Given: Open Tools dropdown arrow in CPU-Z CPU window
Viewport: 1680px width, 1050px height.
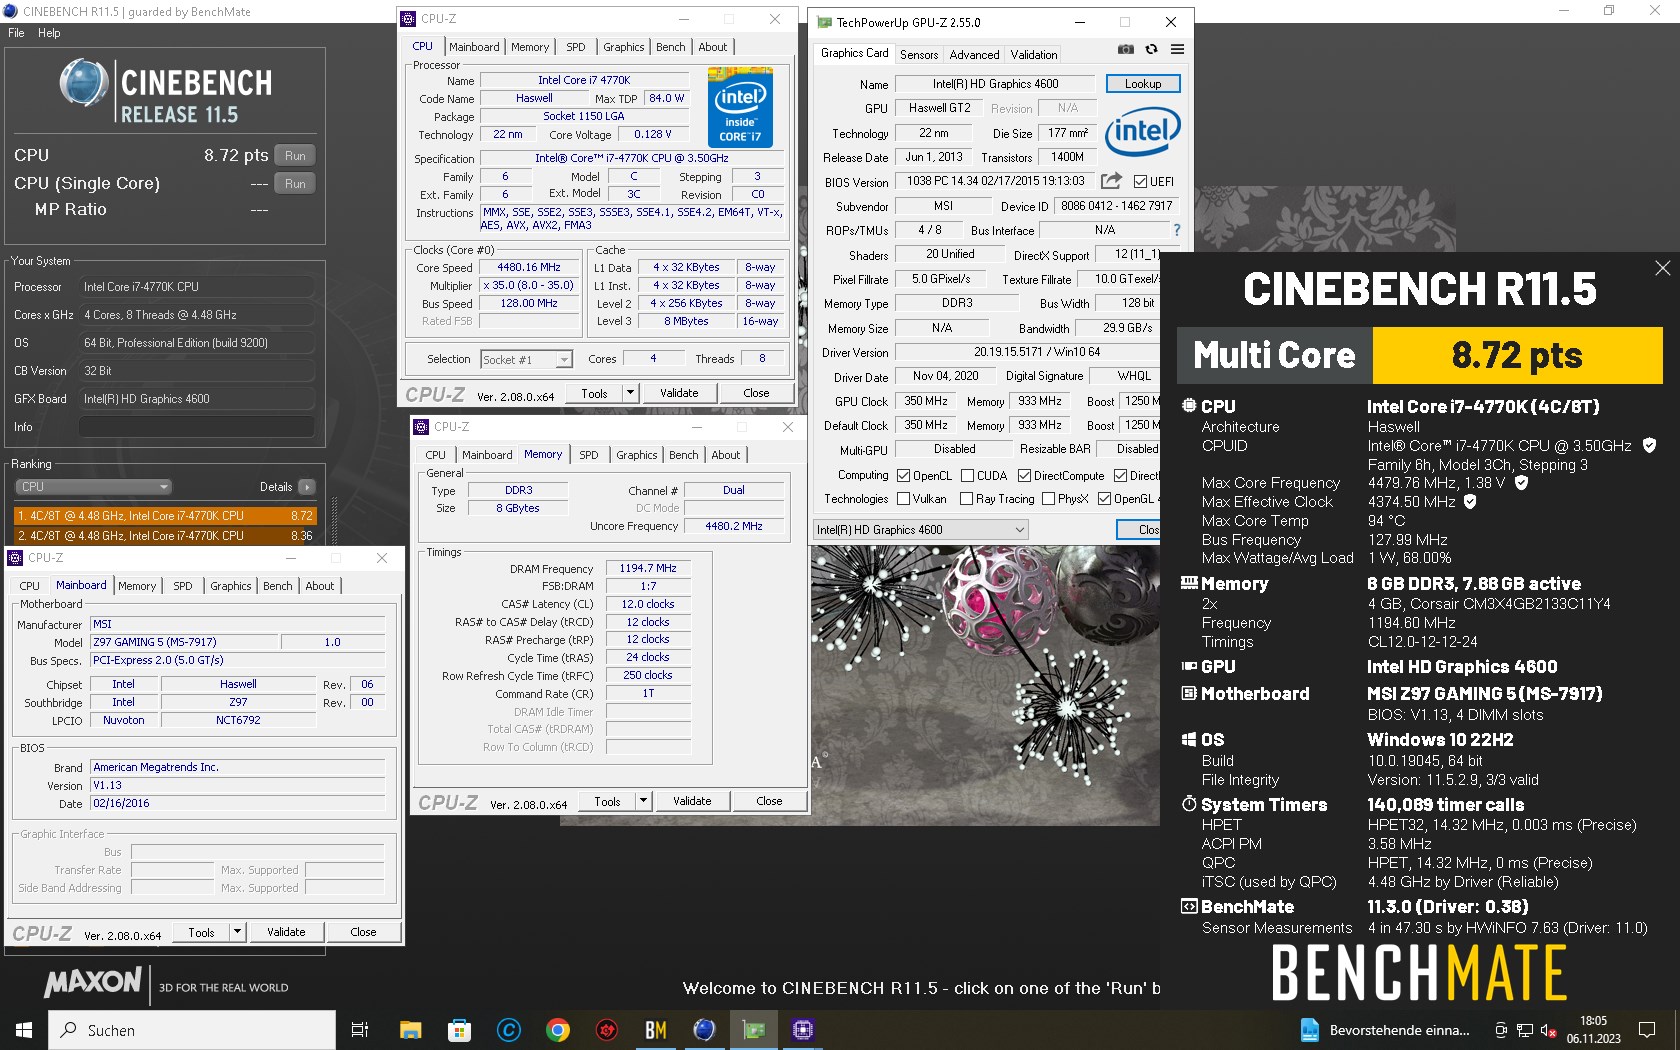Looking at the screenshot, I should (x=630, y=393).
